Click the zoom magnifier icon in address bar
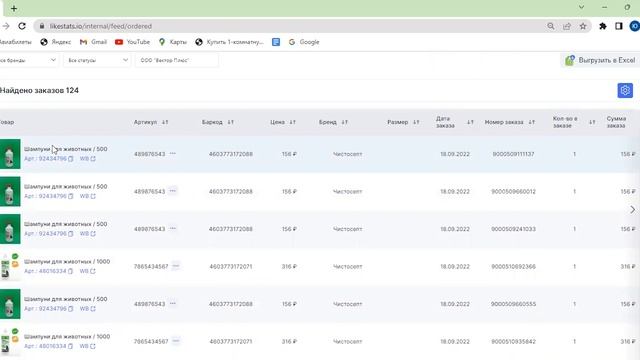This screenshot has height=360, width=640. 551,26
